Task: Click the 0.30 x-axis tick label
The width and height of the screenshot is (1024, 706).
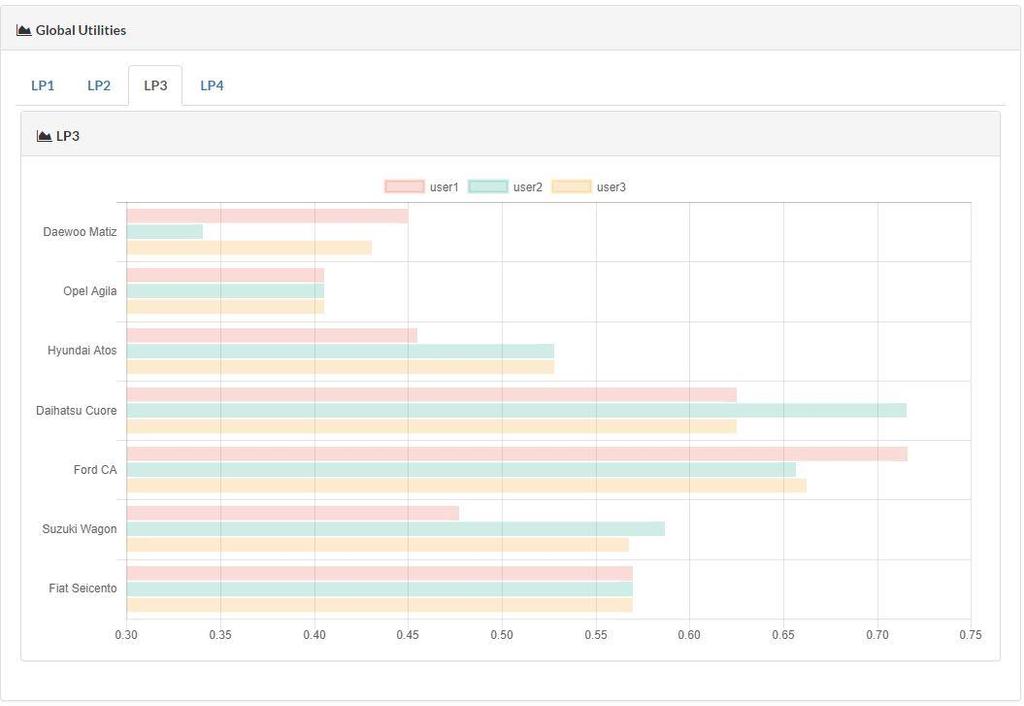Action: coord(127,635)
